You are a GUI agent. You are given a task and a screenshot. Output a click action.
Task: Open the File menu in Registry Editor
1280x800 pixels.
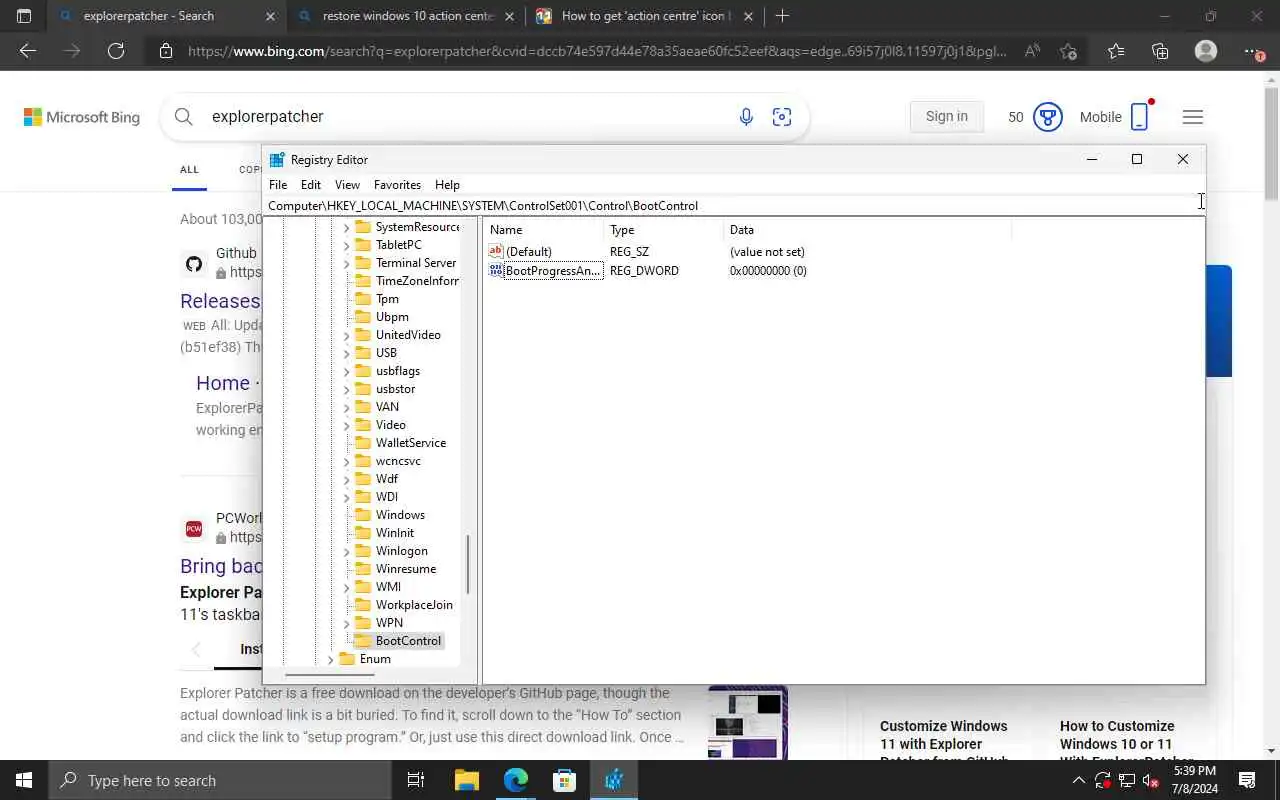(x=278, y=185)
